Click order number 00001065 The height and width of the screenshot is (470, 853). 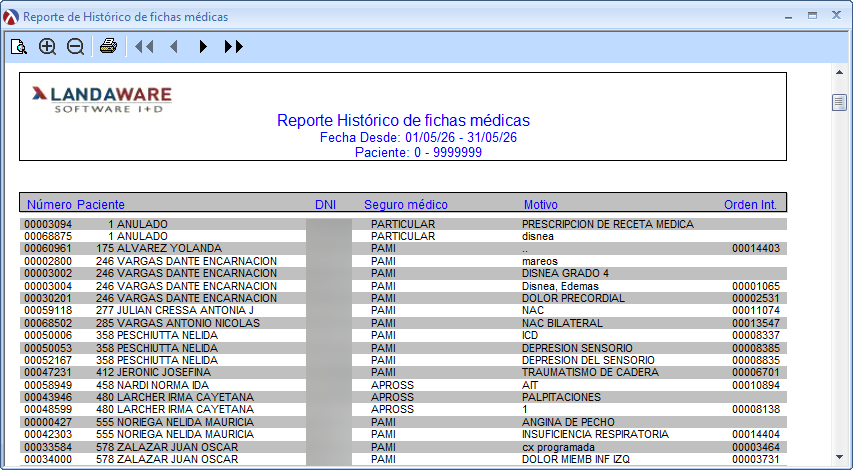(x=756, y=286)
